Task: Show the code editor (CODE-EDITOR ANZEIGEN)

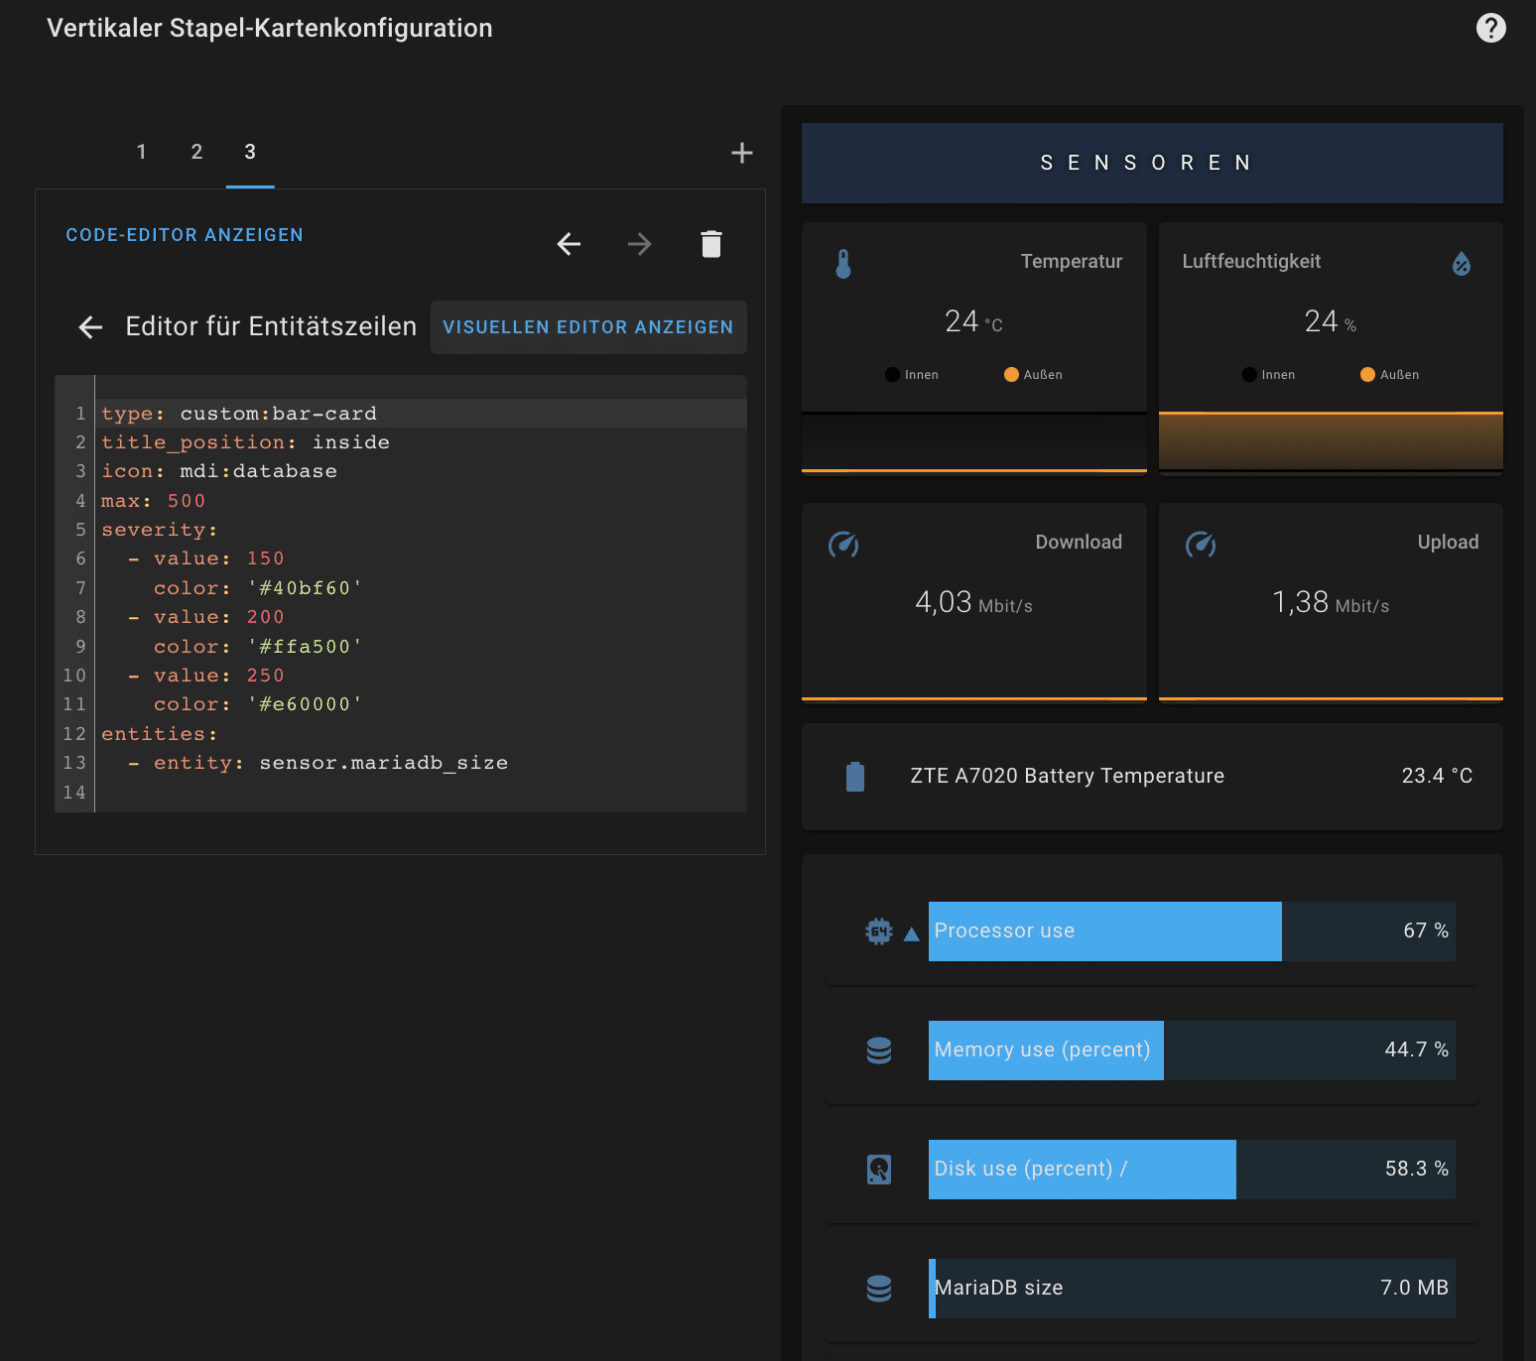Action: (x=185, y=235)
